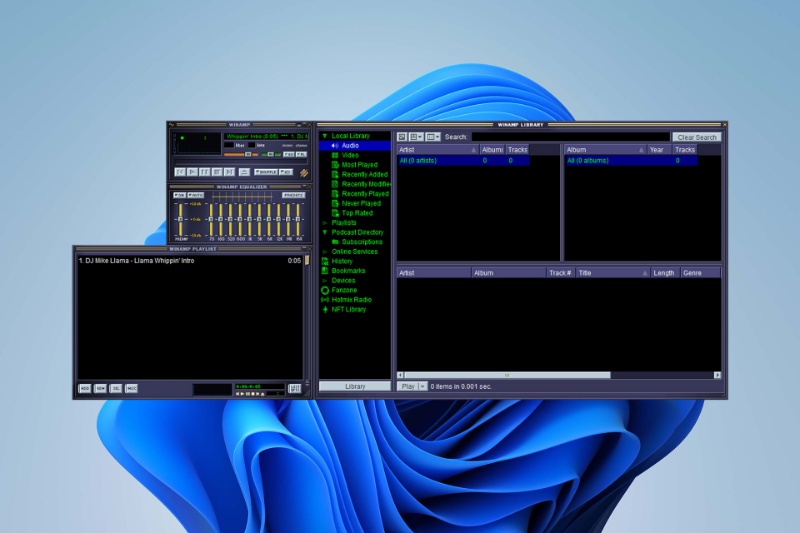
Task: Collapse the Local Library tree node
Action: click(324, 136)
